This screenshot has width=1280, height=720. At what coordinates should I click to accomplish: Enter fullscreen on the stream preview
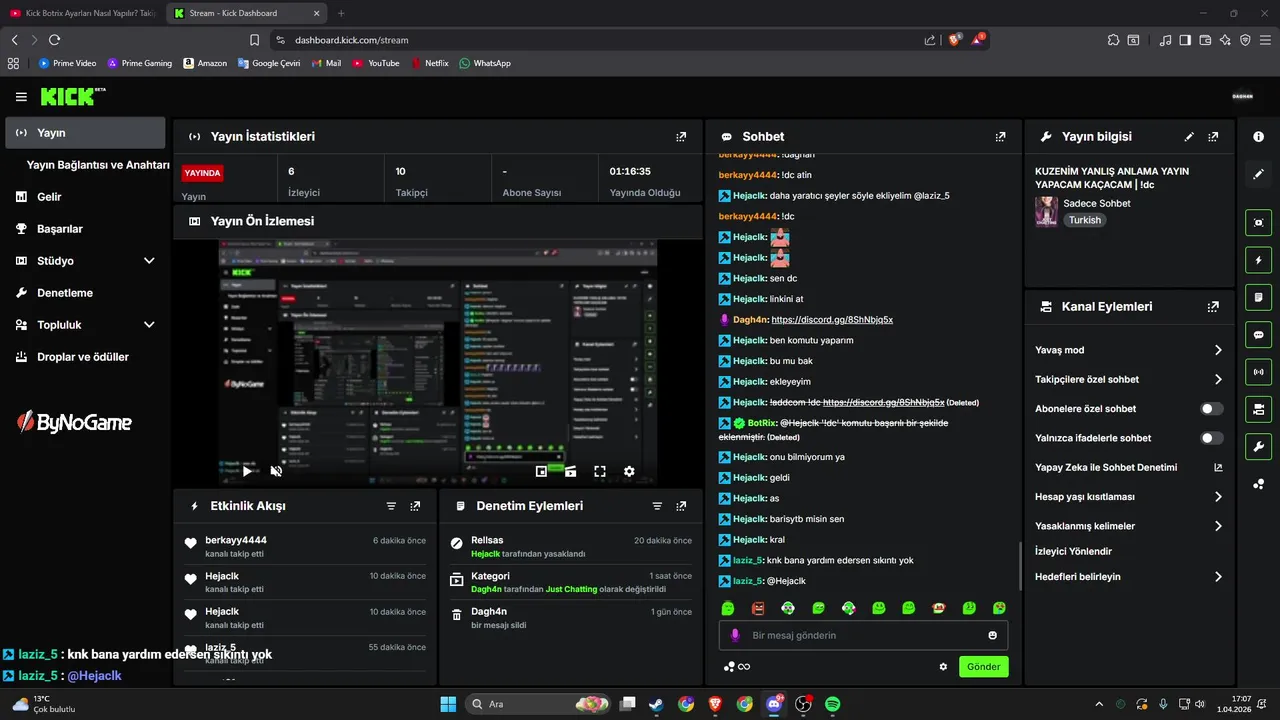tap(600, 471)
